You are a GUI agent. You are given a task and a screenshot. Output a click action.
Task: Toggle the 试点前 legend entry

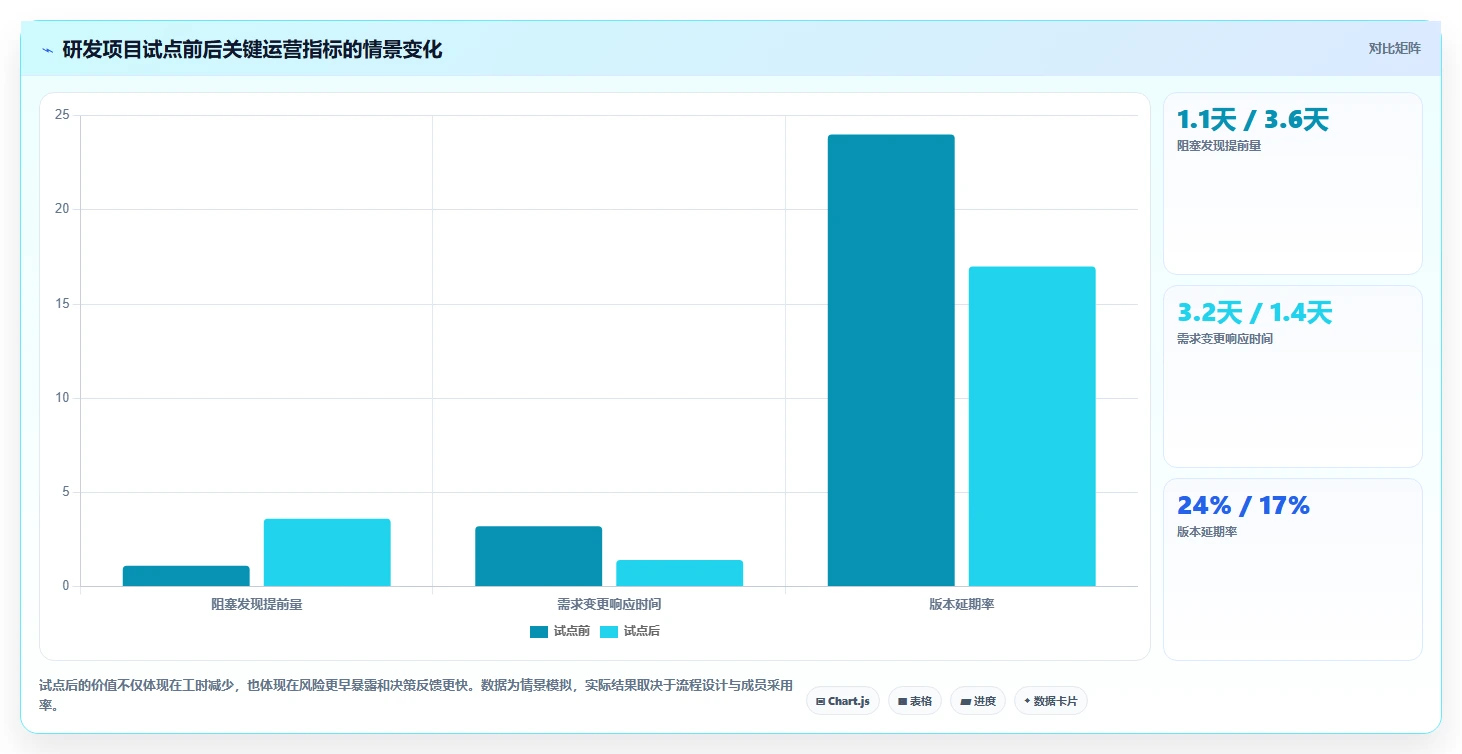(560, 631)
